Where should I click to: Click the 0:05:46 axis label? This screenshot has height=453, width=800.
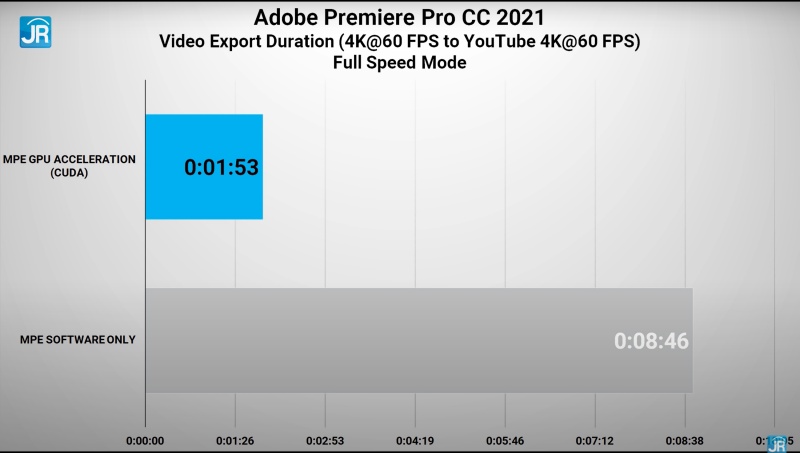(505, 440)
